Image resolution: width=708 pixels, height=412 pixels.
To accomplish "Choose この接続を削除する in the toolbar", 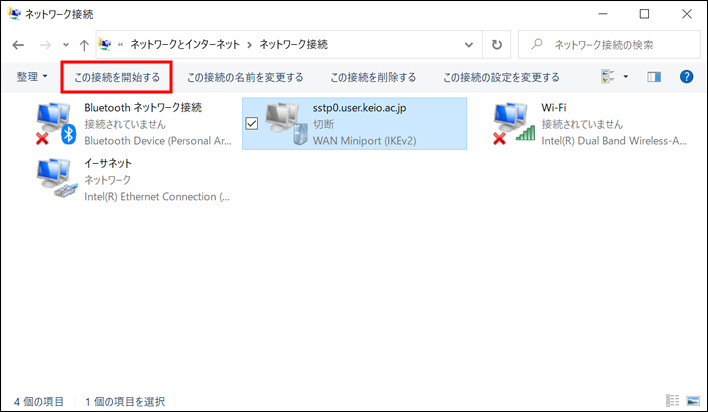I will point(373,77).
